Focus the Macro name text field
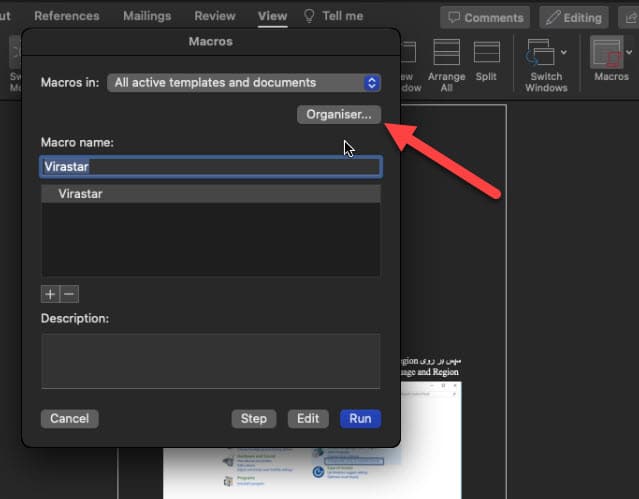 211,167
